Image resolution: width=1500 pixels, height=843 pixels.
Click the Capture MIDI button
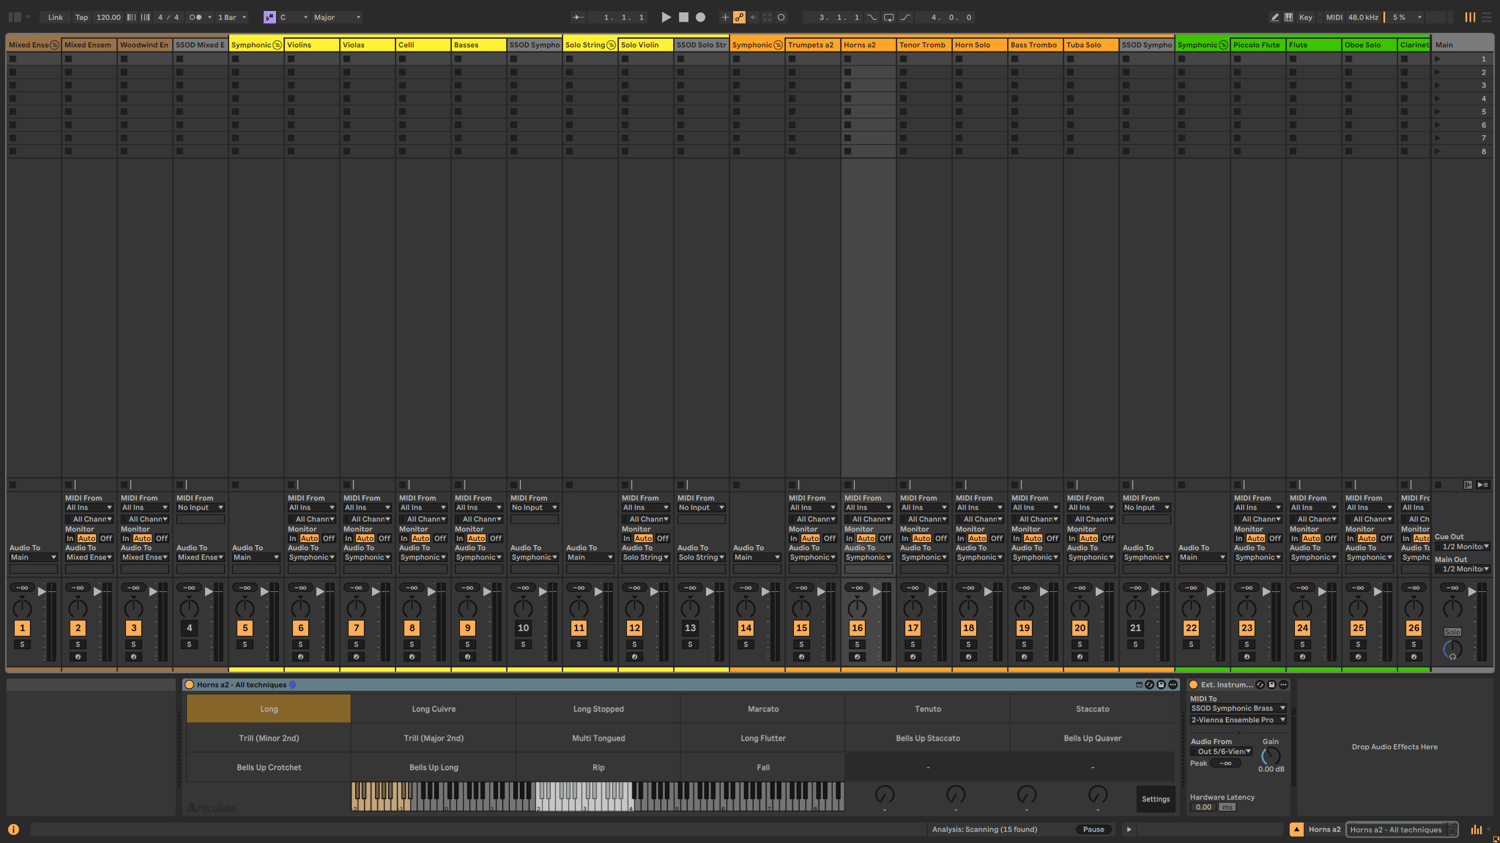[767, 17]
